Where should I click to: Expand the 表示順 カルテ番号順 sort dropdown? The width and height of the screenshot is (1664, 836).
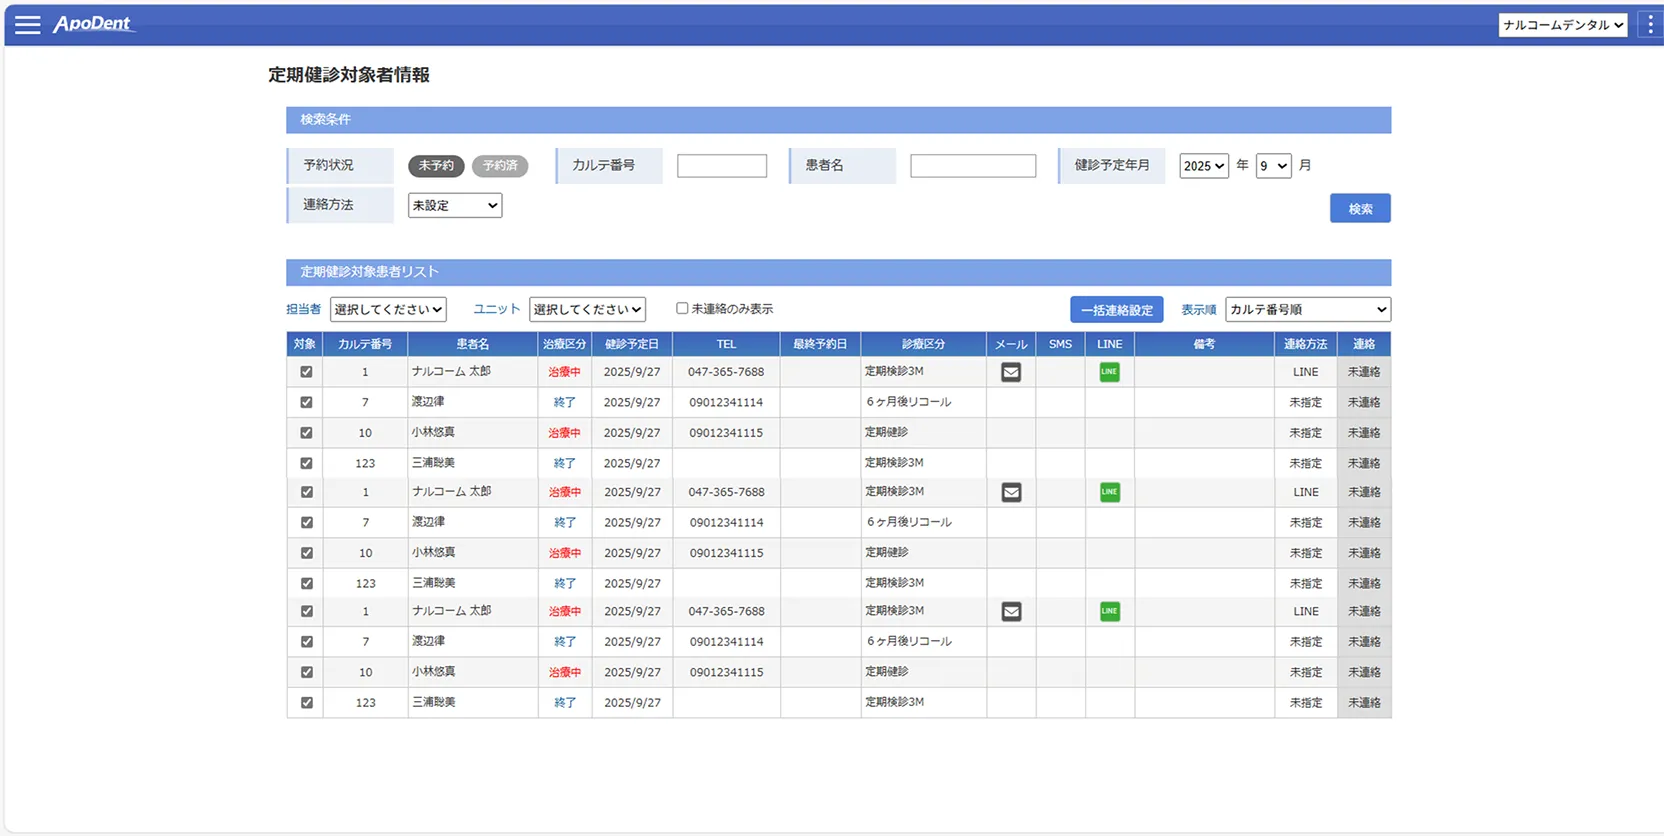1307,310
